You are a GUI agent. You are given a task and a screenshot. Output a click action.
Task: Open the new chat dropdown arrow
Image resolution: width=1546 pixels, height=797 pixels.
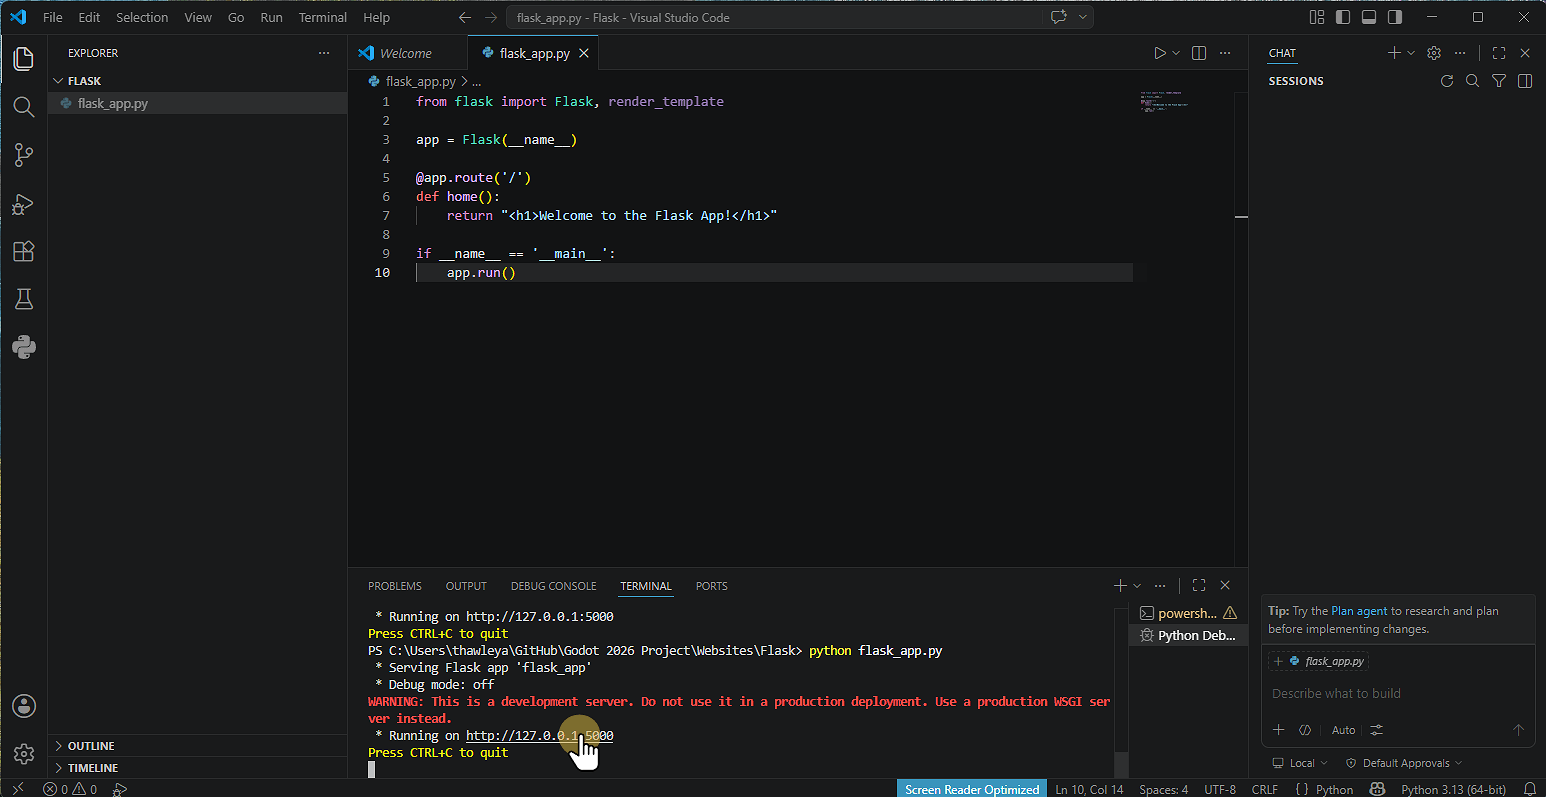pos(1411,53)
